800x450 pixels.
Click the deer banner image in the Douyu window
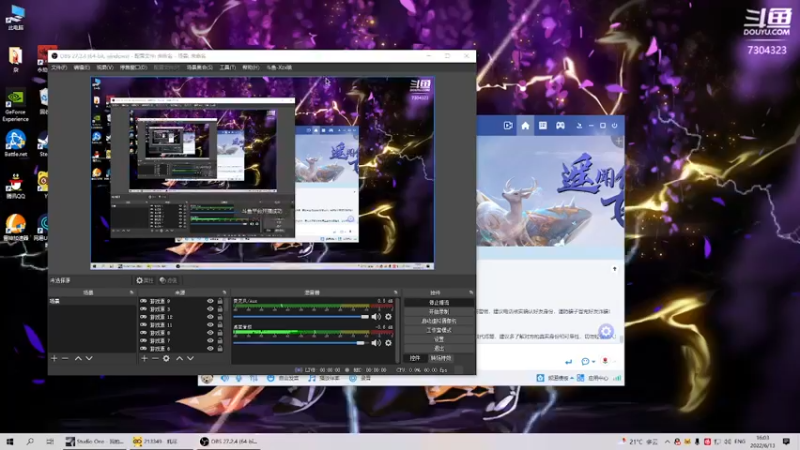[x=550, y=191]
